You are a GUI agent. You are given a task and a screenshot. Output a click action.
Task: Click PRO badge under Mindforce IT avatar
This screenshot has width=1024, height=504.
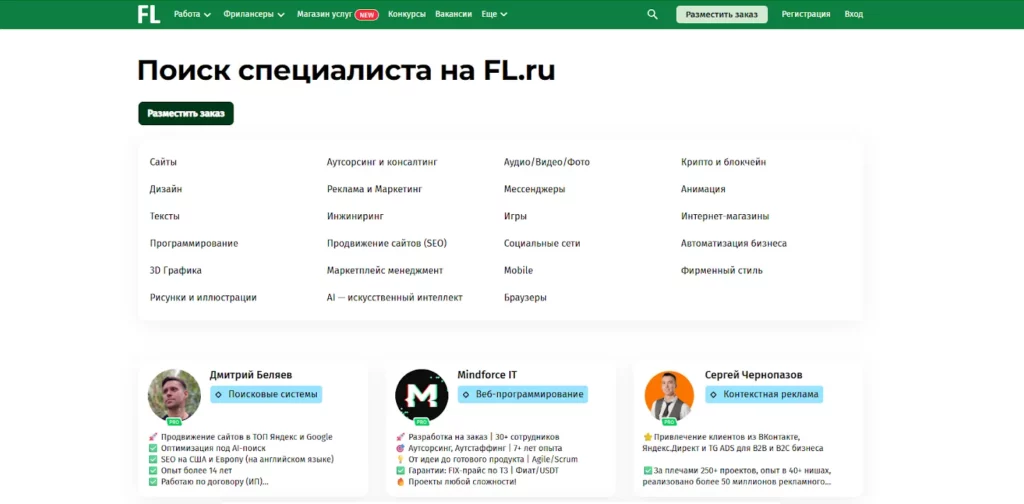click(x=421, y=422)
